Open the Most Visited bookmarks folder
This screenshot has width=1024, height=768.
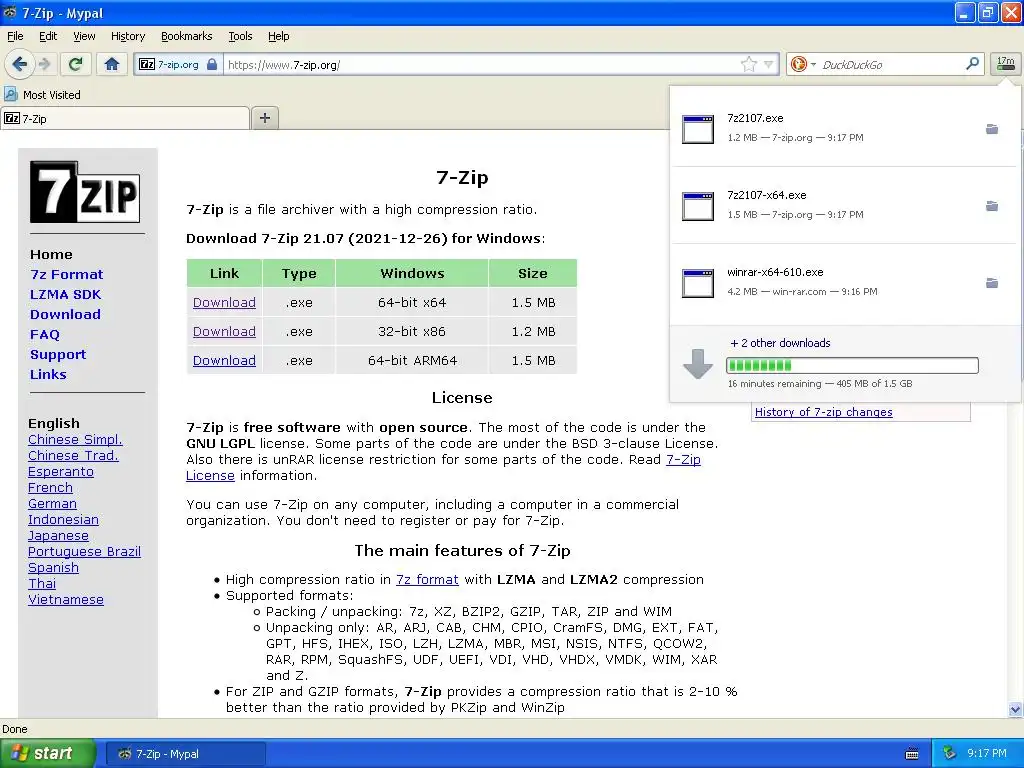(42, 95)
